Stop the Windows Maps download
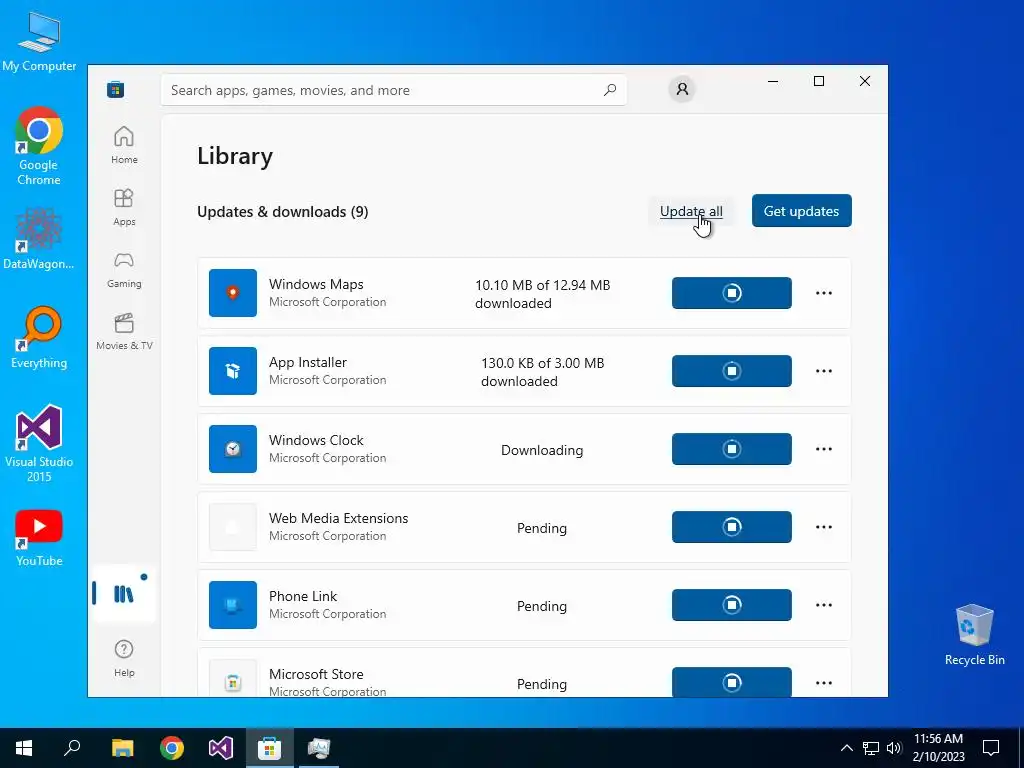This screenshot has height=768, width=1024. (731, 293)
